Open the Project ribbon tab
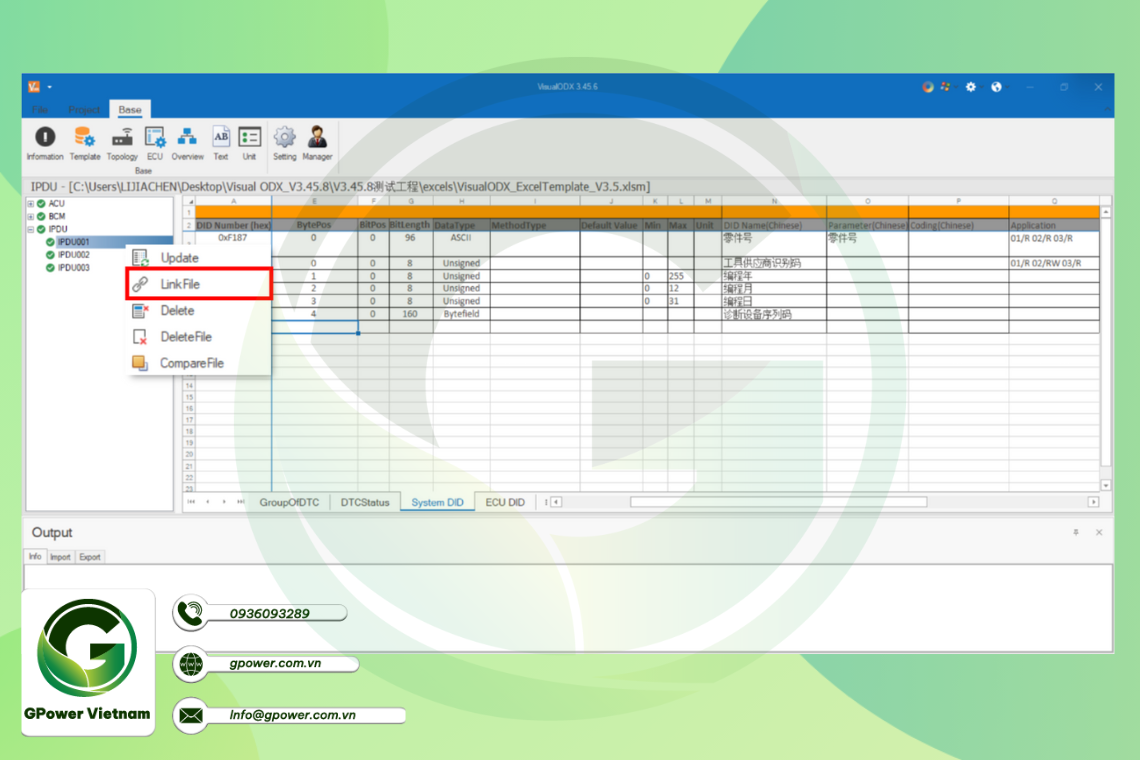Screen dimensions: 1140x760 click(x=84, y=110)
